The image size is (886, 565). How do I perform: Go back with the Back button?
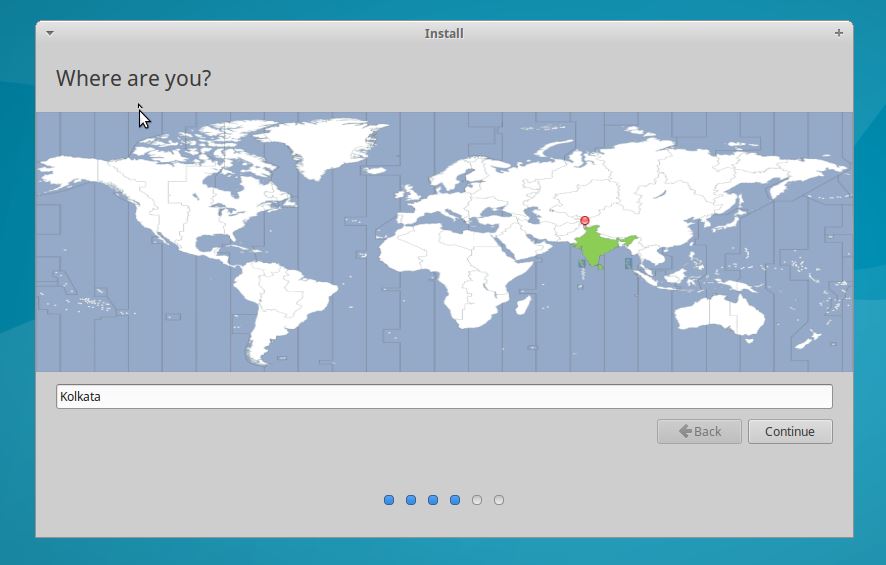tap(699, 432)
